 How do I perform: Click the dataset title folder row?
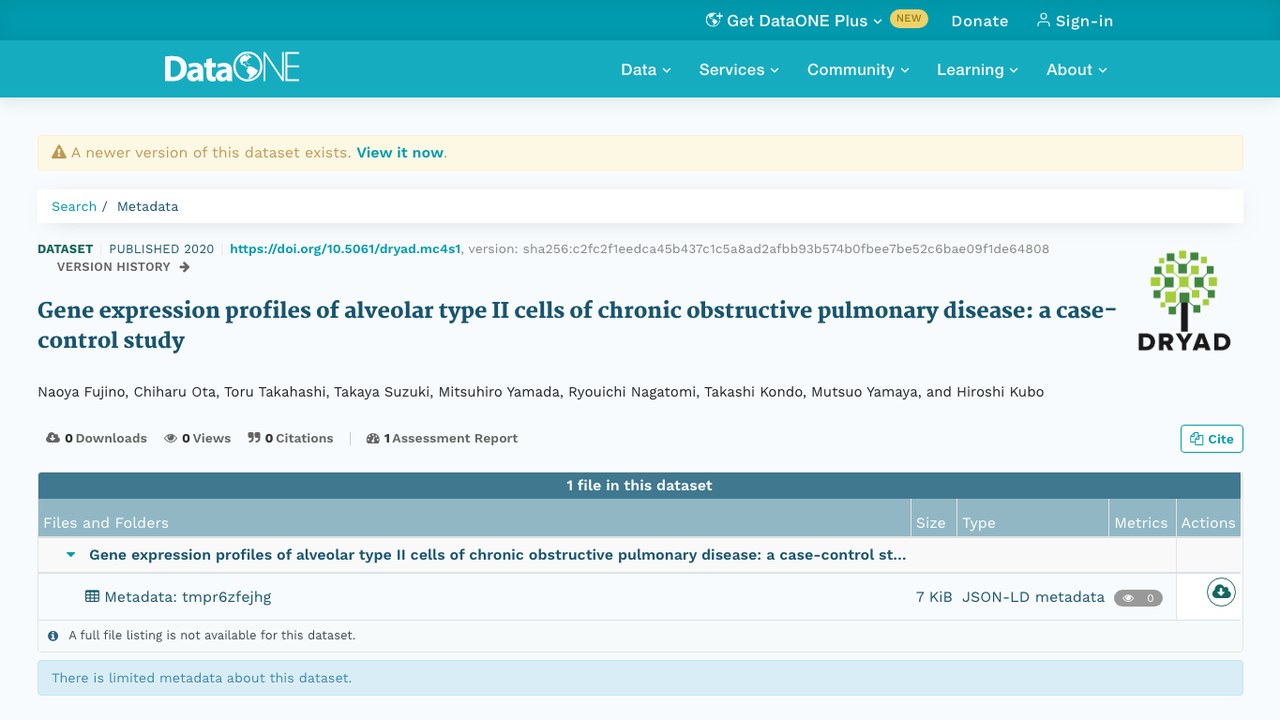497,555
